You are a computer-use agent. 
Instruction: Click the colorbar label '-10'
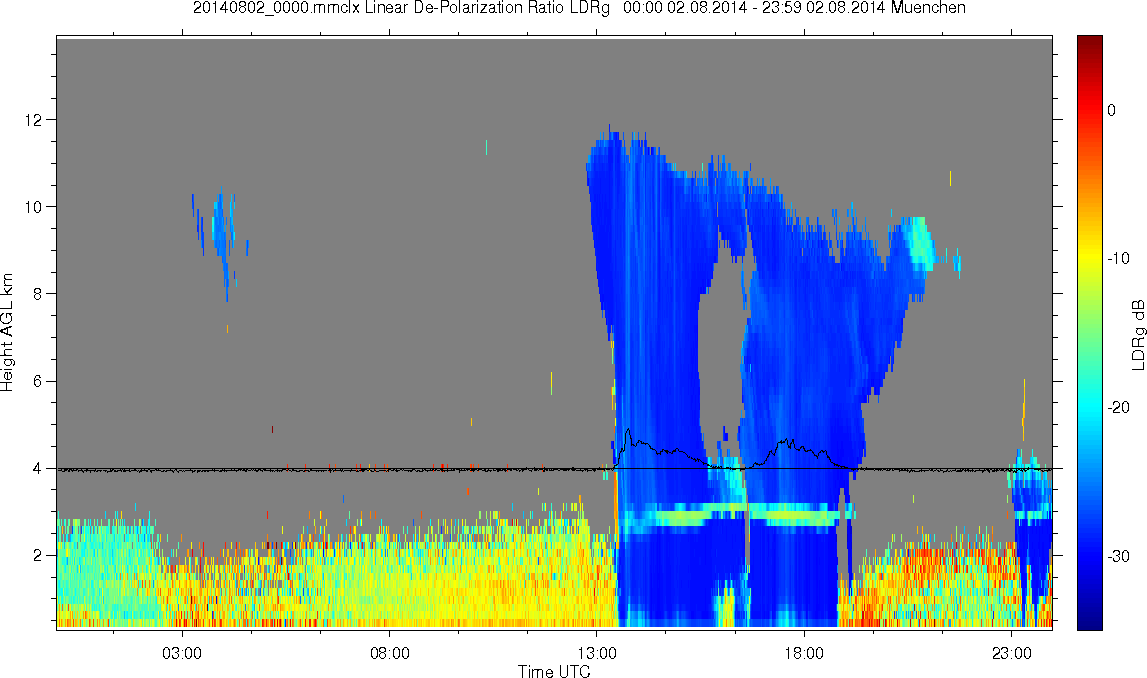point(1118,258)
